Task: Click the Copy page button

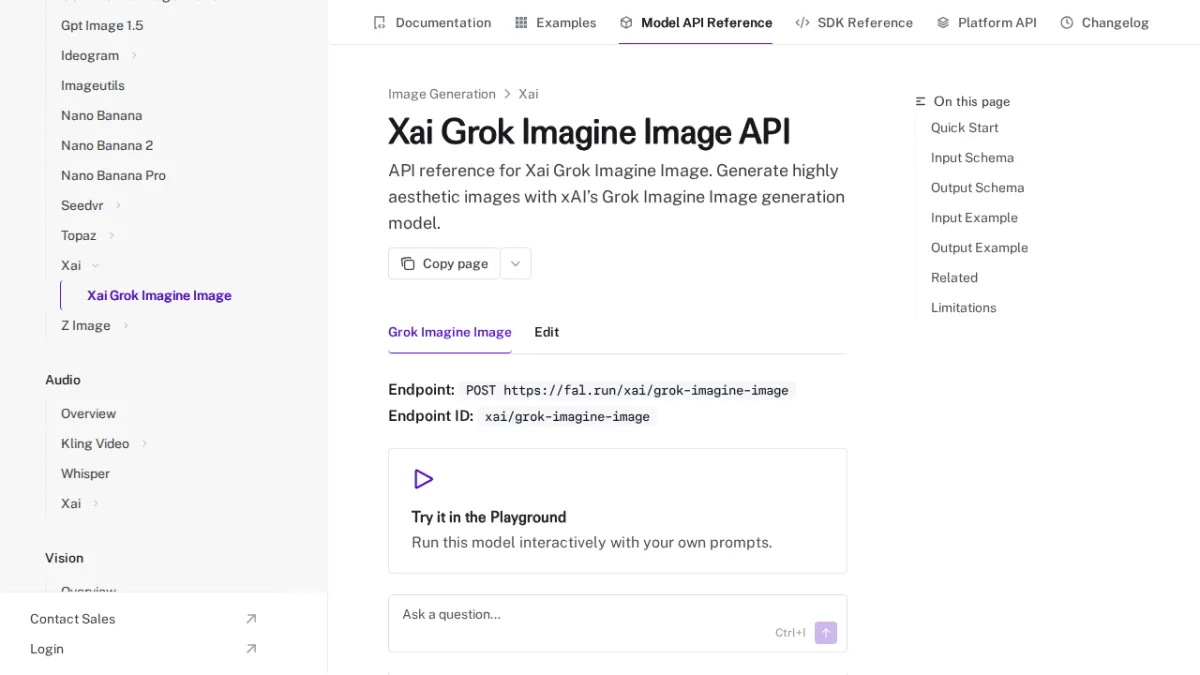Action: coord(444,264)
